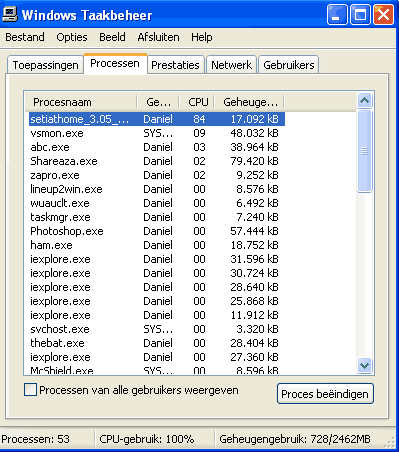The image size is (399, 452).
Task: Enable Processen van alle gebruikers weergeven checkbox
Action: (30, 390)
